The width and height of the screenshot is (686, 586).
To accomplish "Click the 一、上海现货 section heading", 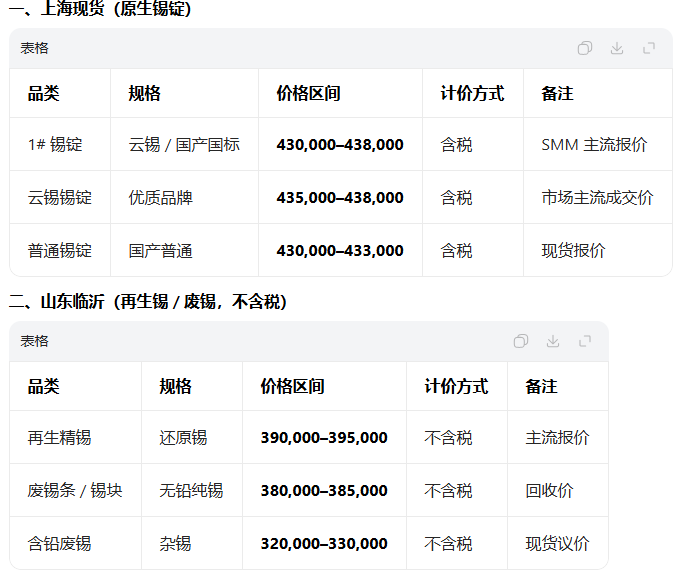I will [x=100, y=10].
